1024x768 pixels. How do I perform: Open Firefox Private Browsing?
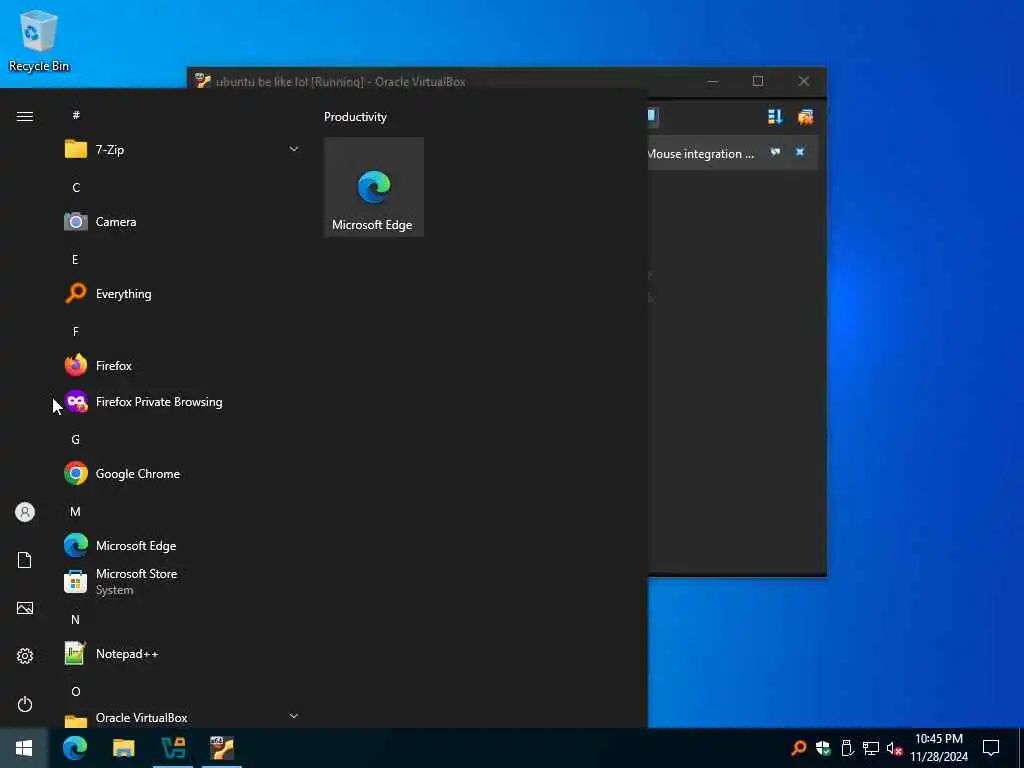(182, 402)
